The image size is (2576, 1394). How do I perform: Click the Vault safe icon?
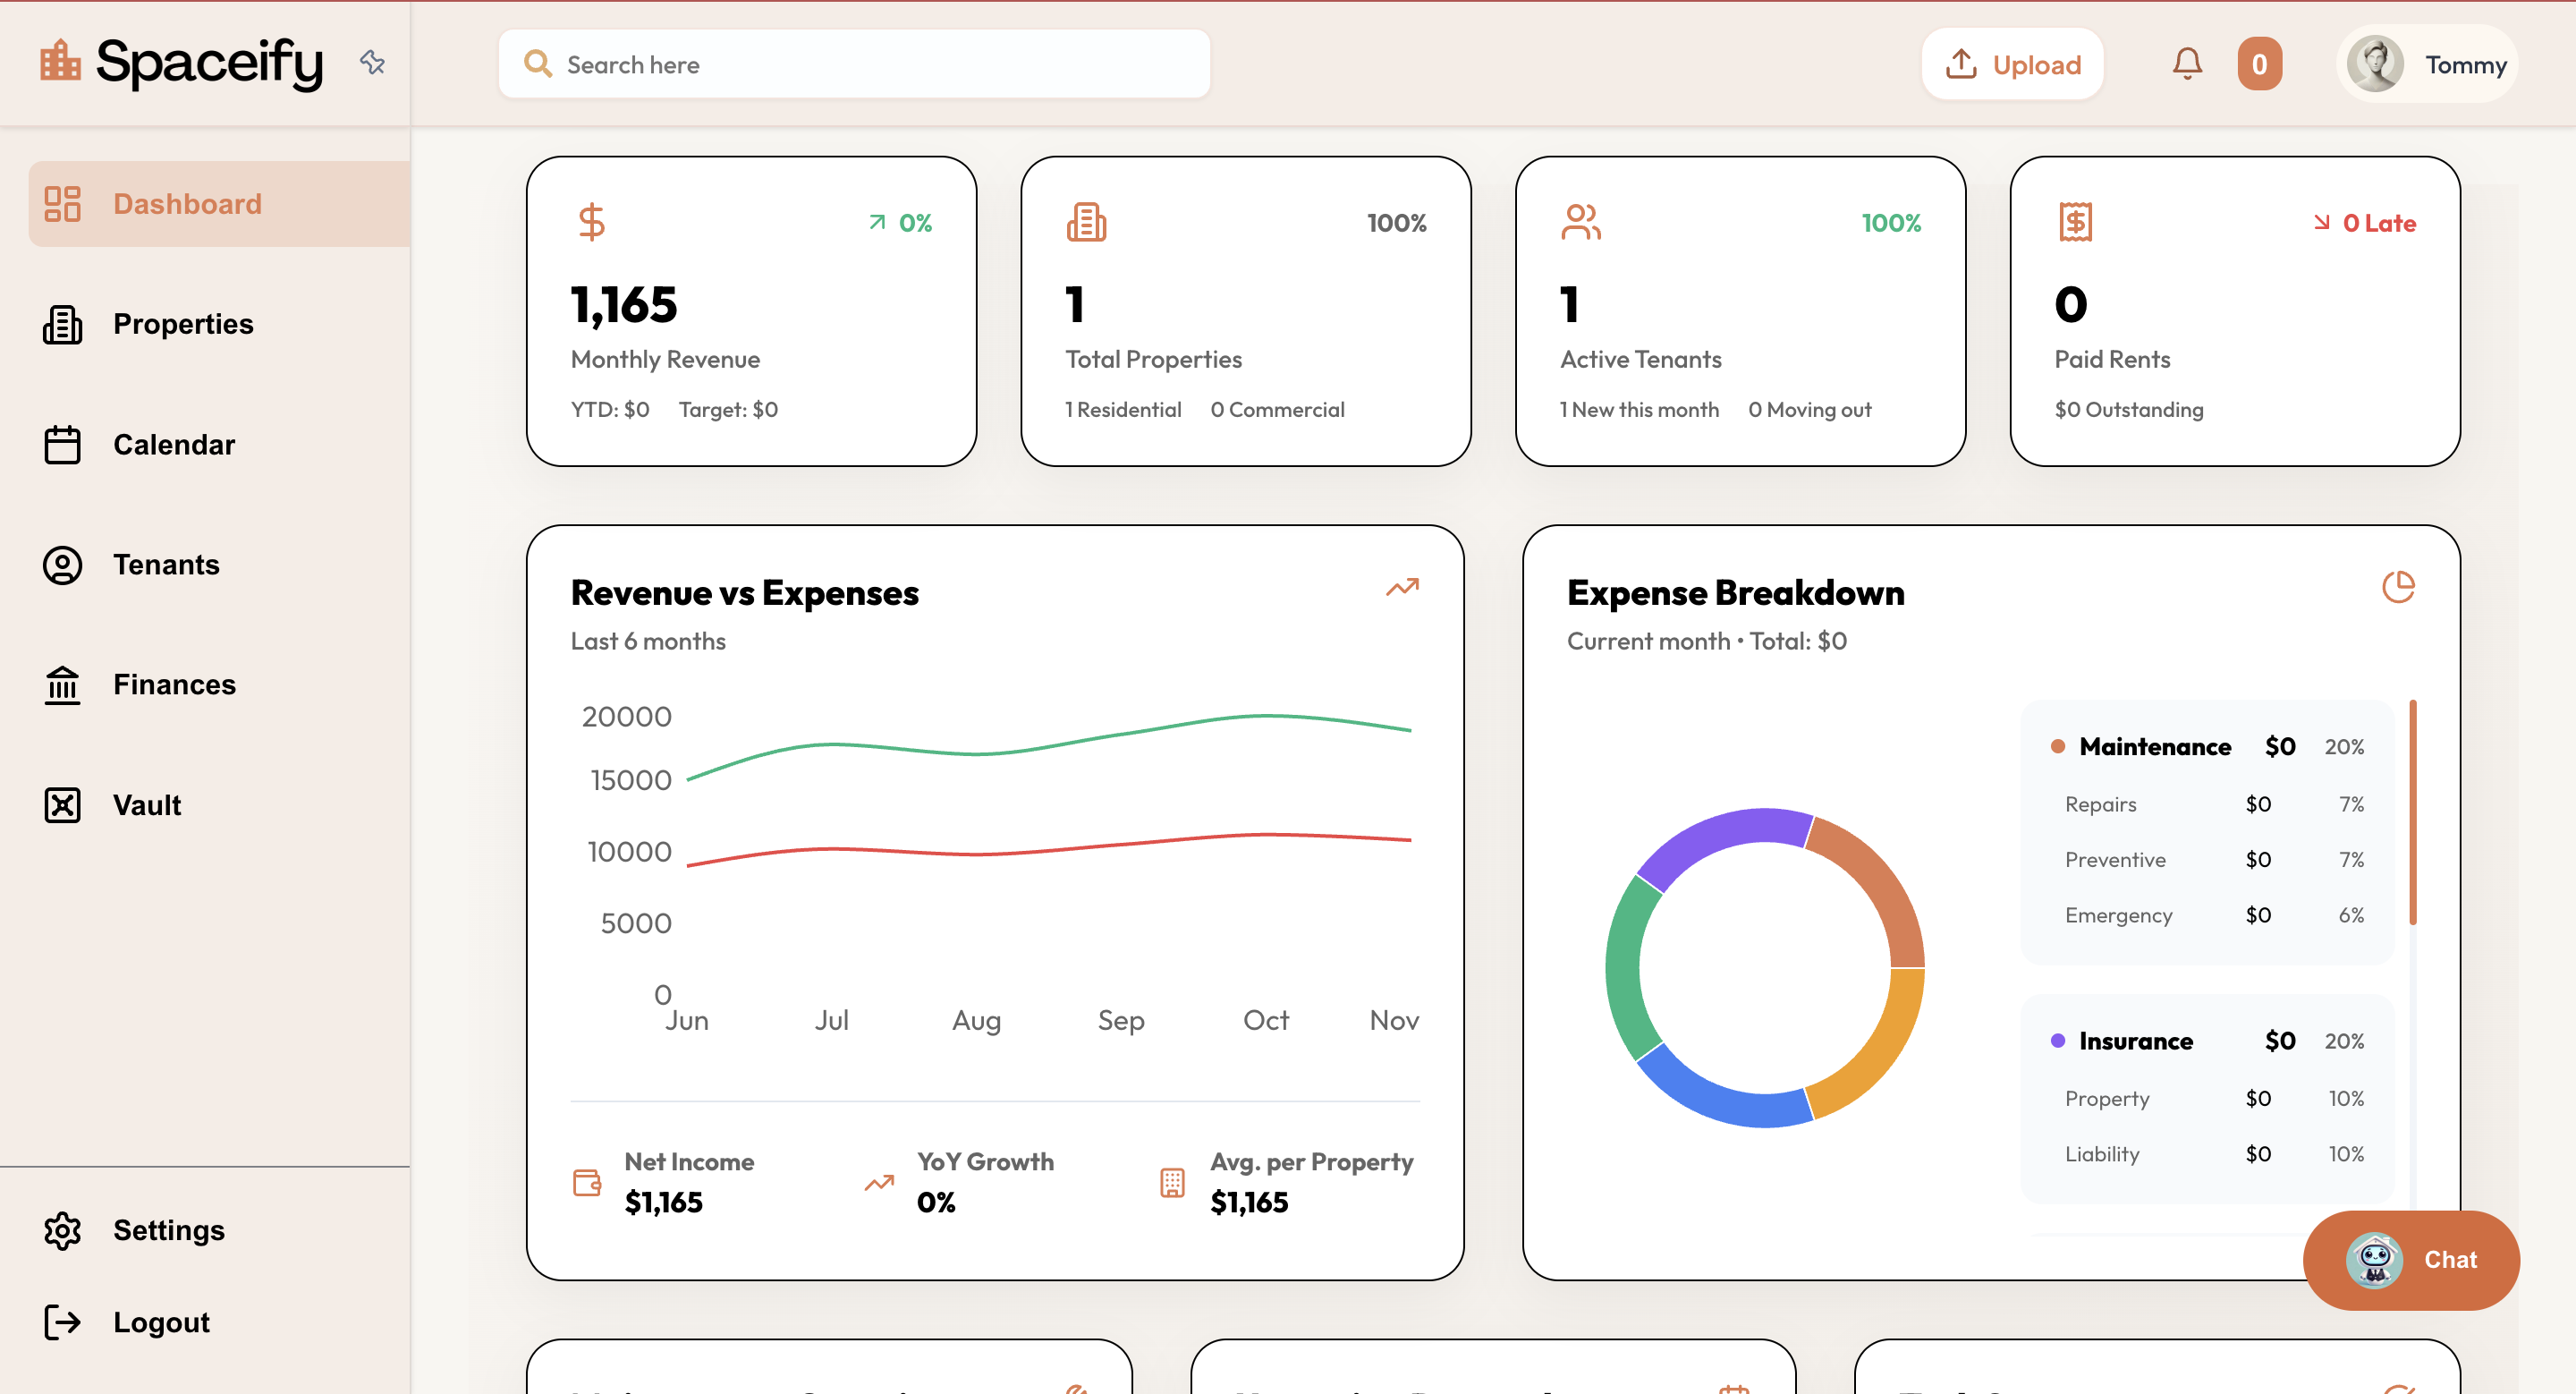[x=62, y=805]
